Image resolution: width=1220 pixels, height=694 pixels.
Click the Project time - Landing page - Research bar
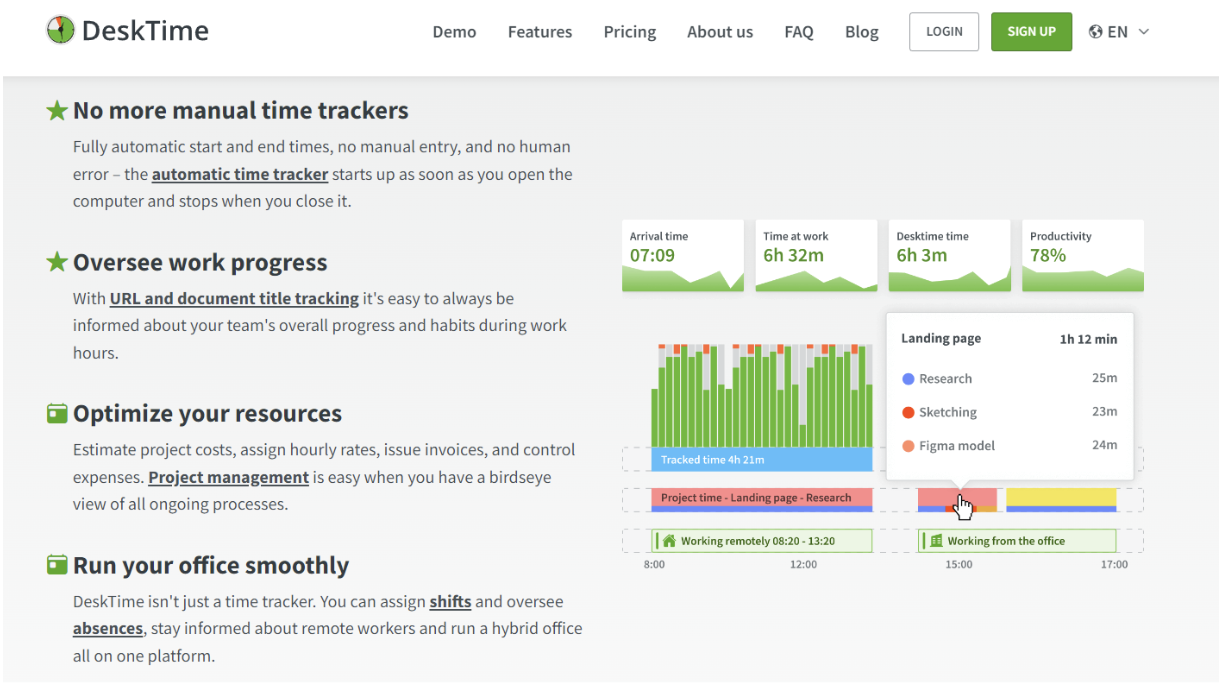click(x=762, y=498)
